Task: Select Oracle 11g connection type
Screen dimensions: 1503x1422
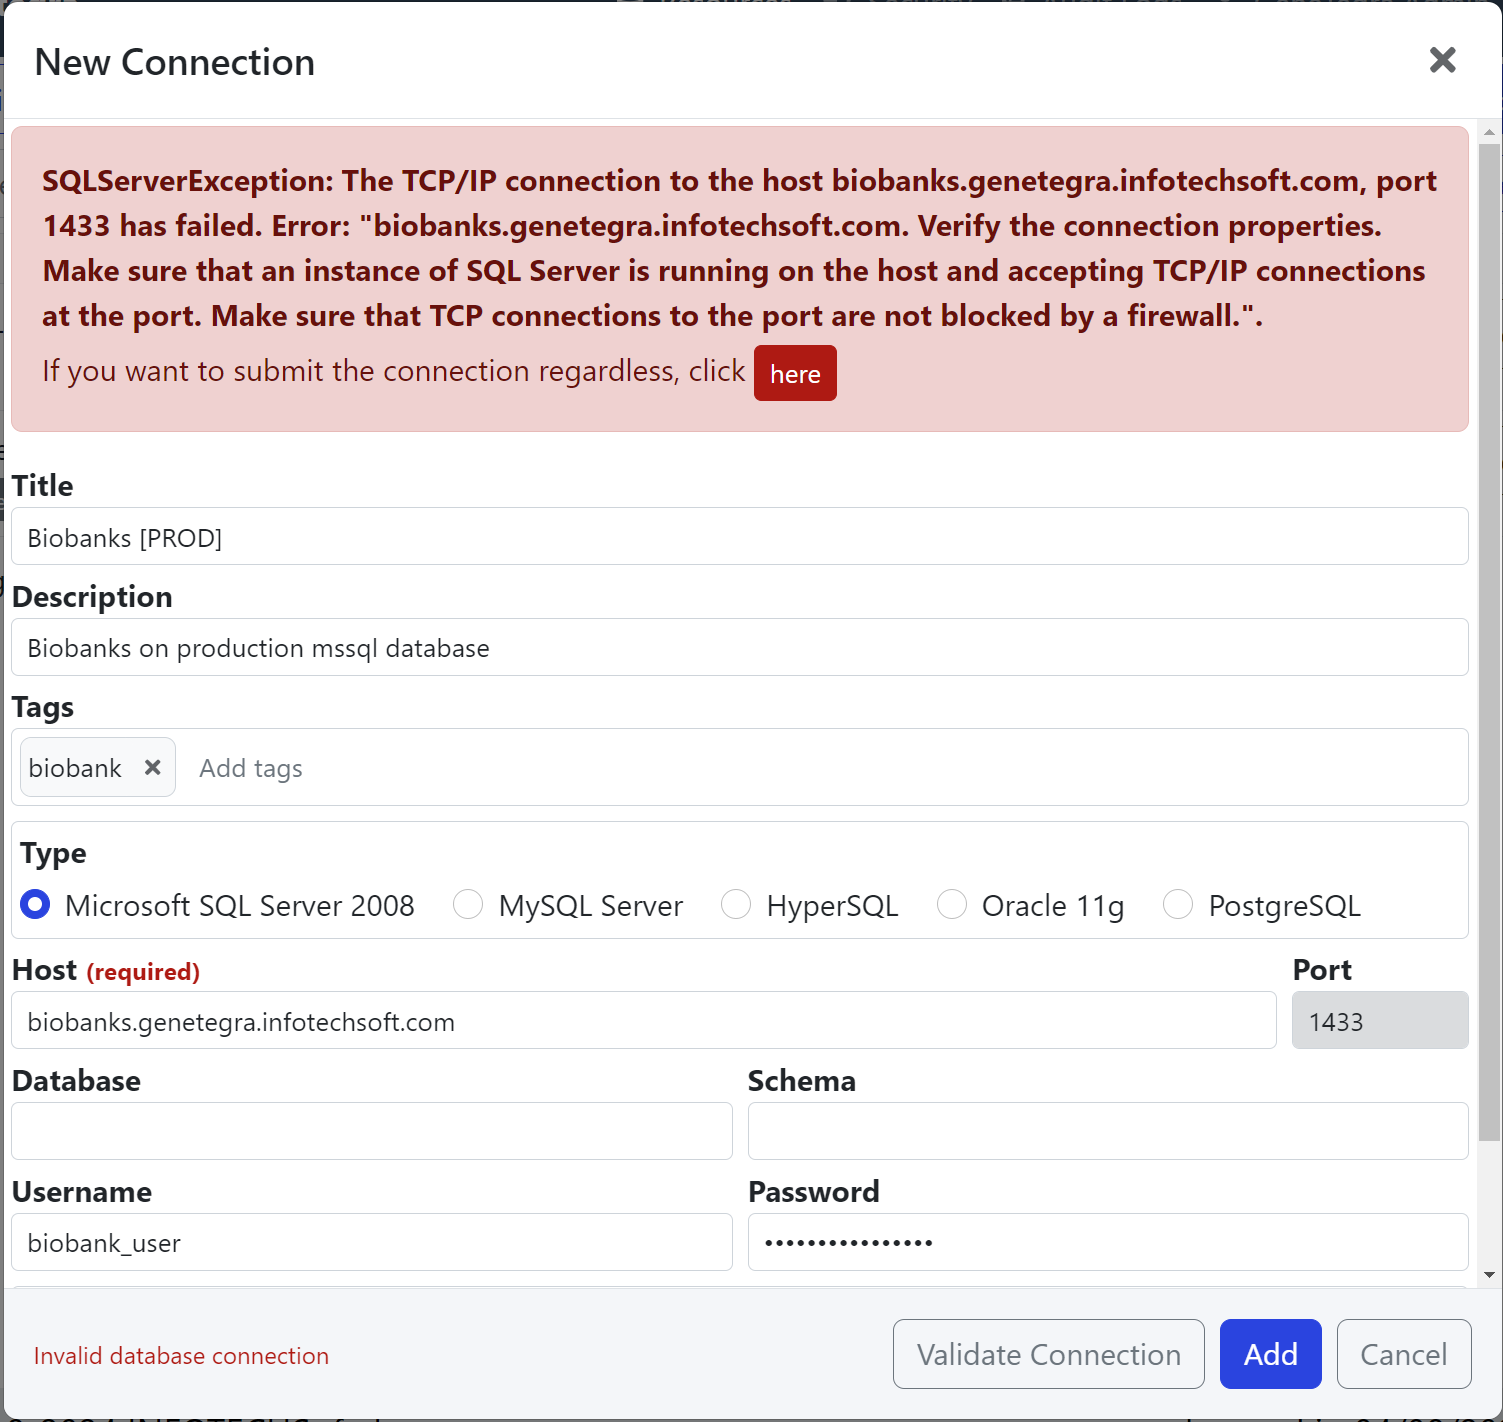Action: click(x=952, y=904)
